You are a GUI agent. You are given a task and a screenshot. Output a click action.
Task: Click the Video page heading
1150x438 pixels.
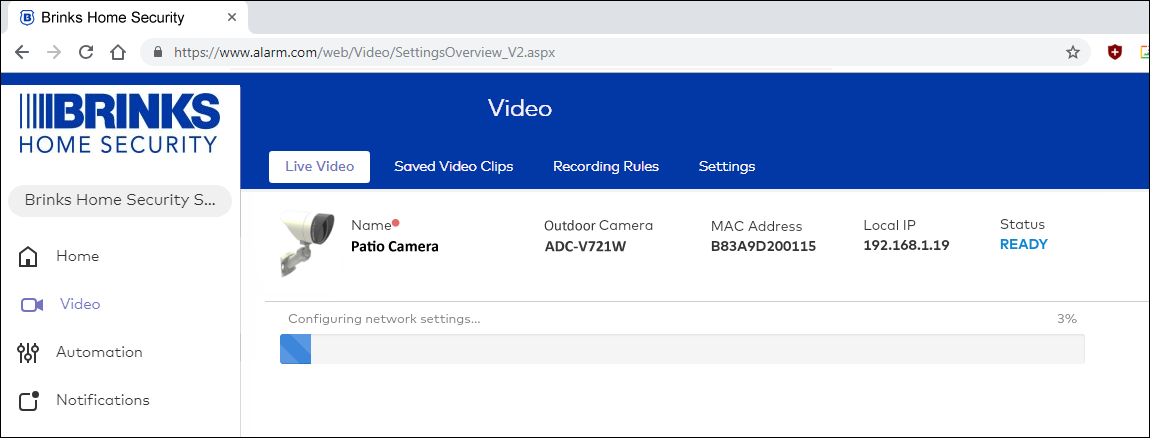pos(520,109)
